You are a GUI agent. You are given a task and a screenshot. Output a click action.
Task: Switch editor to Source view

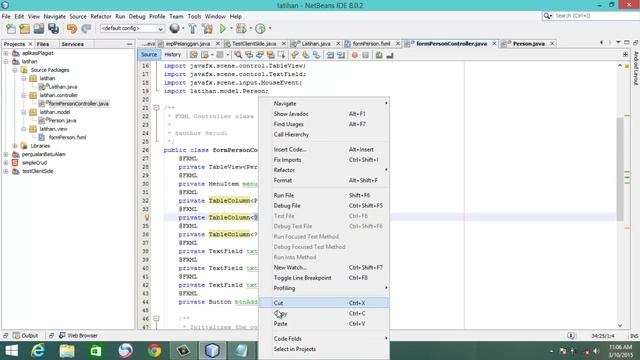pos(149,55)
